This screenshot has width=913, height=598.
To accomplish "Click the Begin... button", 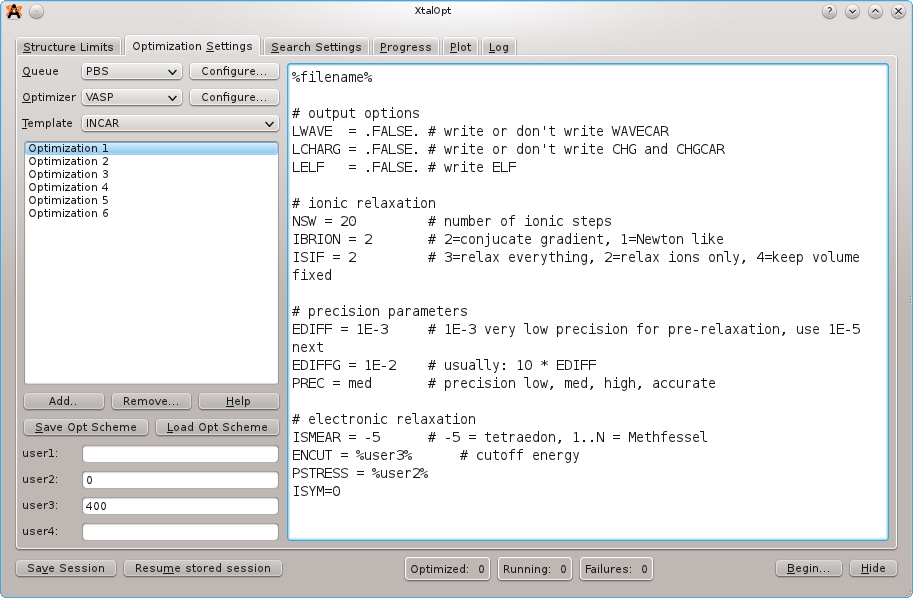I will coord(809,568).
